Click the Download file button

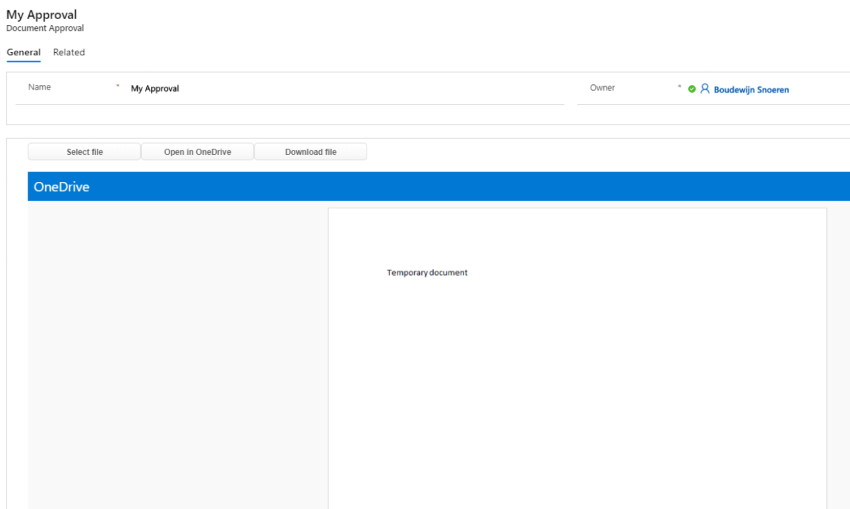pos(311,152)
